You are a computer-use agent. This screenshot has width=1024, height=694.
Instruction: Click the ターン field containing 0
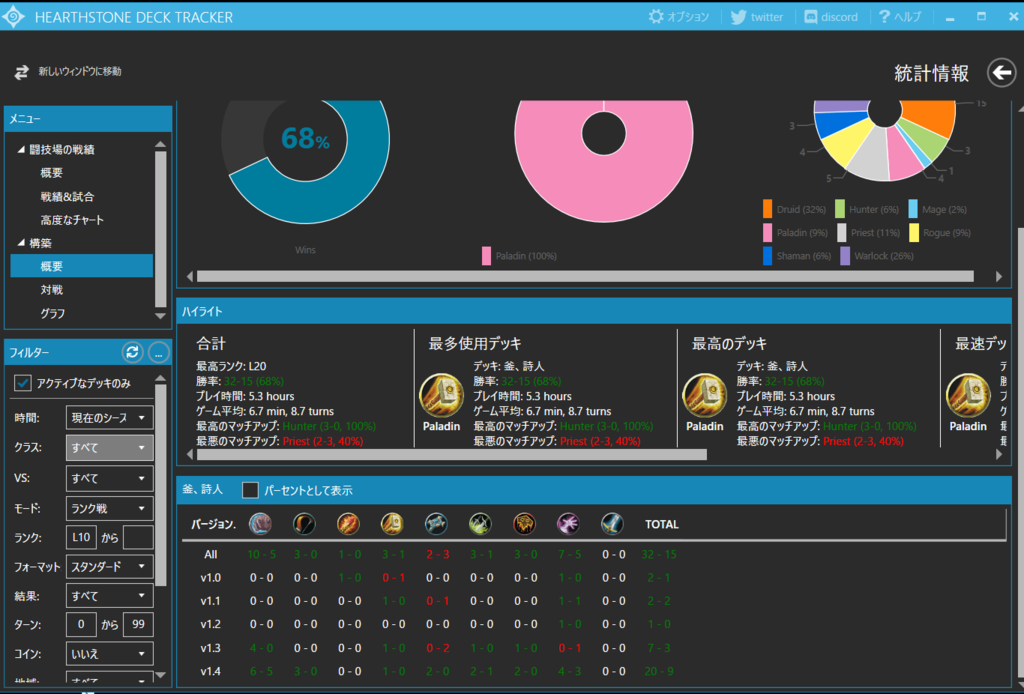click(x=81, y=624)
